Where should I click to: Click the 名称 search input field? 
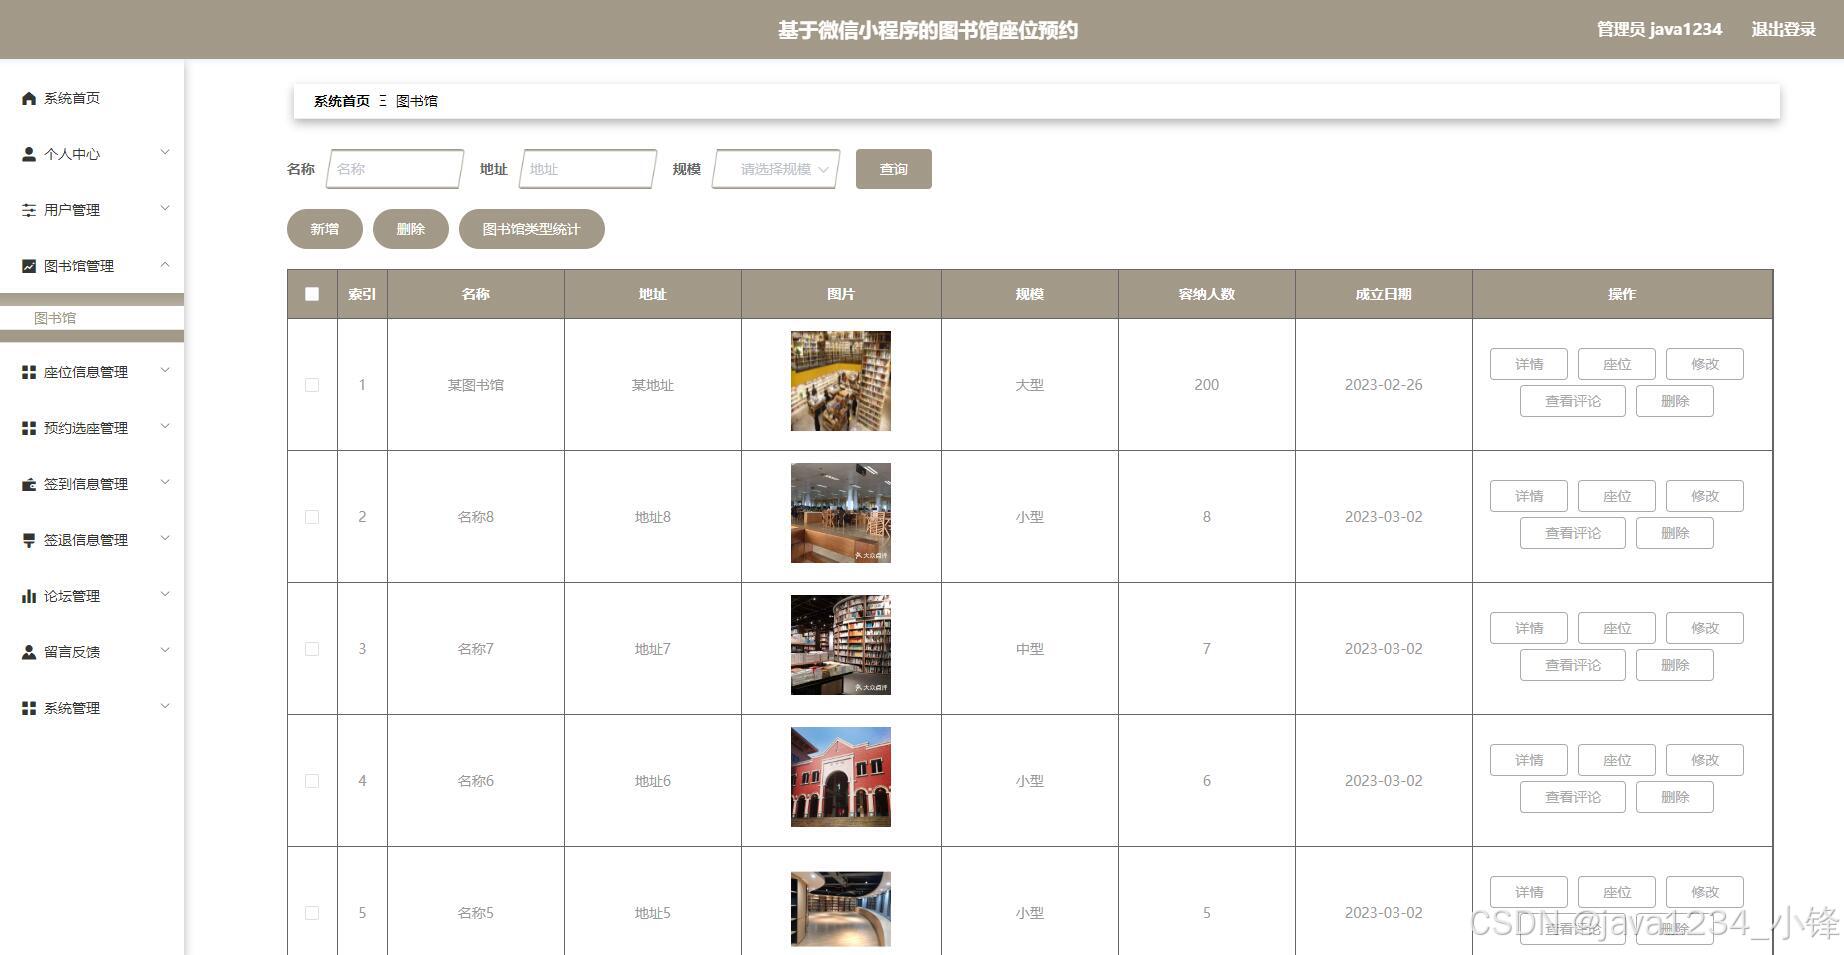[395, 169]
